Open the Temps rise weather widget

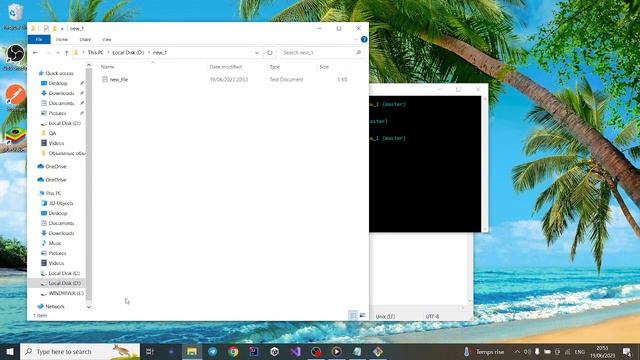click(x=484, y=352)
